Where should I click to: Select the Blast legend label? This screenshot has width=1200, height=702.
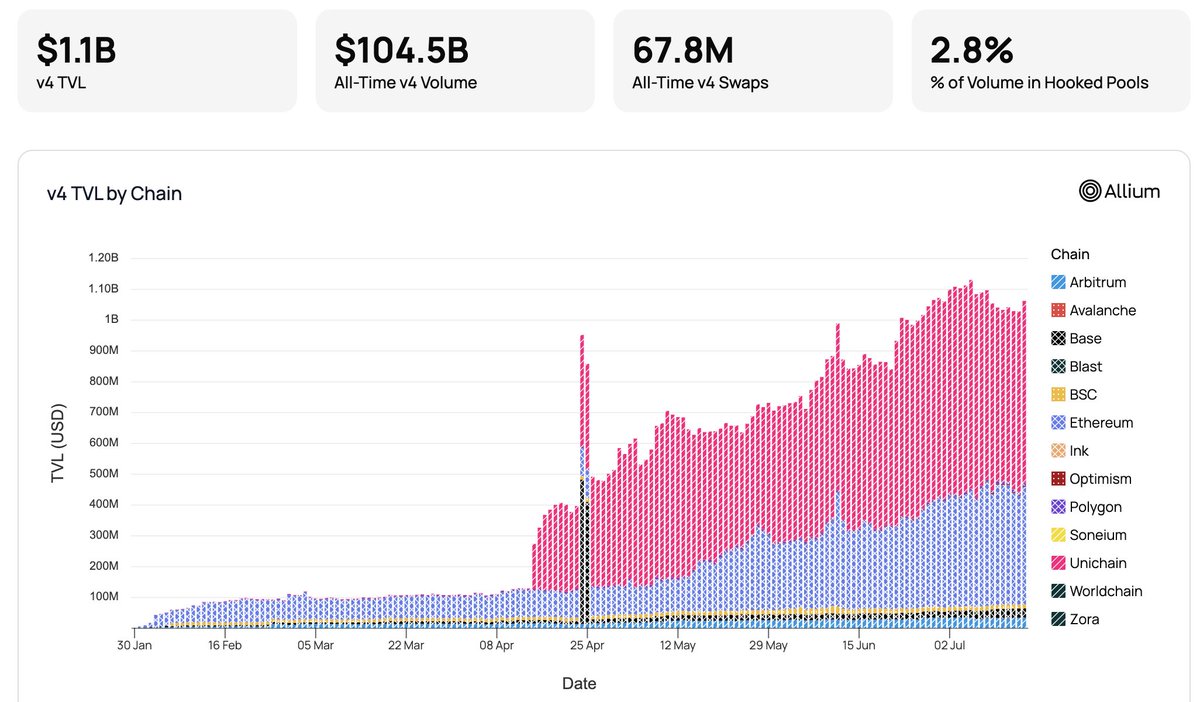(x=1086, y=367)
